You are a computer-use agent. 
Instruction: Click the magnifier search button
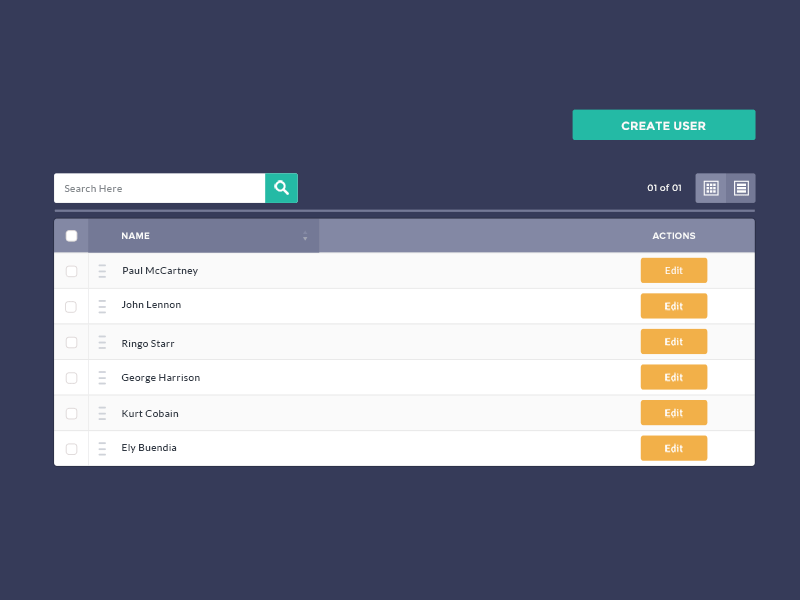click(x=281, y=188)
